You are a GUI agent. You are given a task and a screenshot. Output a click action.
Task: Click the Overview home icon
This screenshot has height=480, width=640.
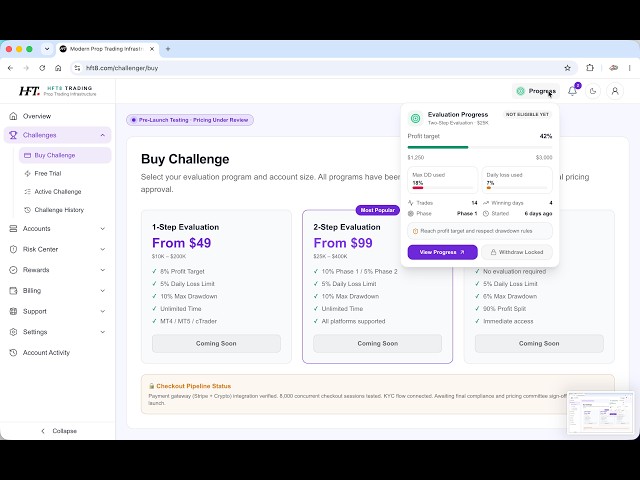[x=13, y=116]
